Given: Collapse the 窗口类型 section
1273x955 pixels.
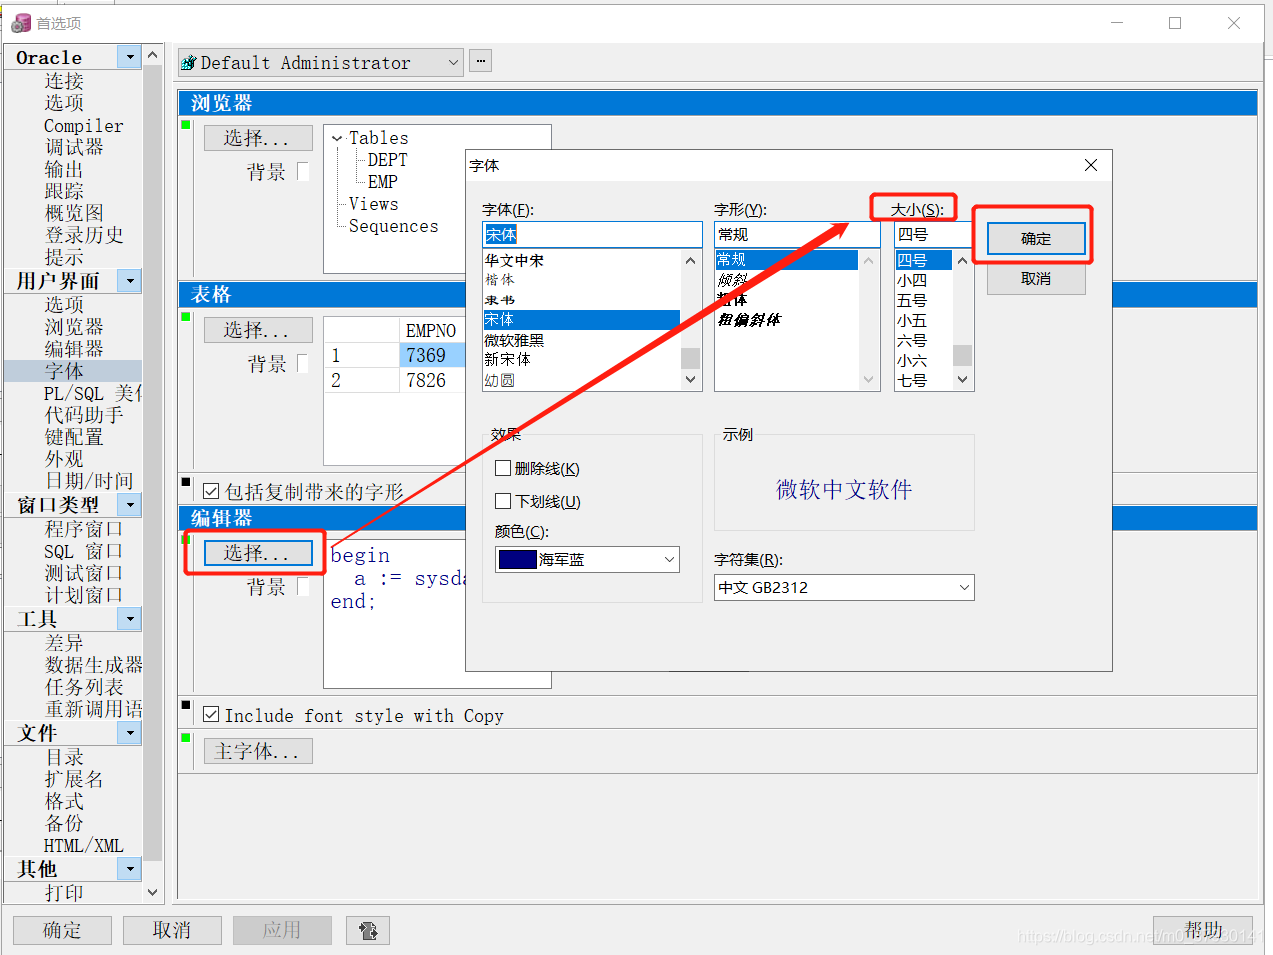Looking at the screenshot, I should (130, 505).
